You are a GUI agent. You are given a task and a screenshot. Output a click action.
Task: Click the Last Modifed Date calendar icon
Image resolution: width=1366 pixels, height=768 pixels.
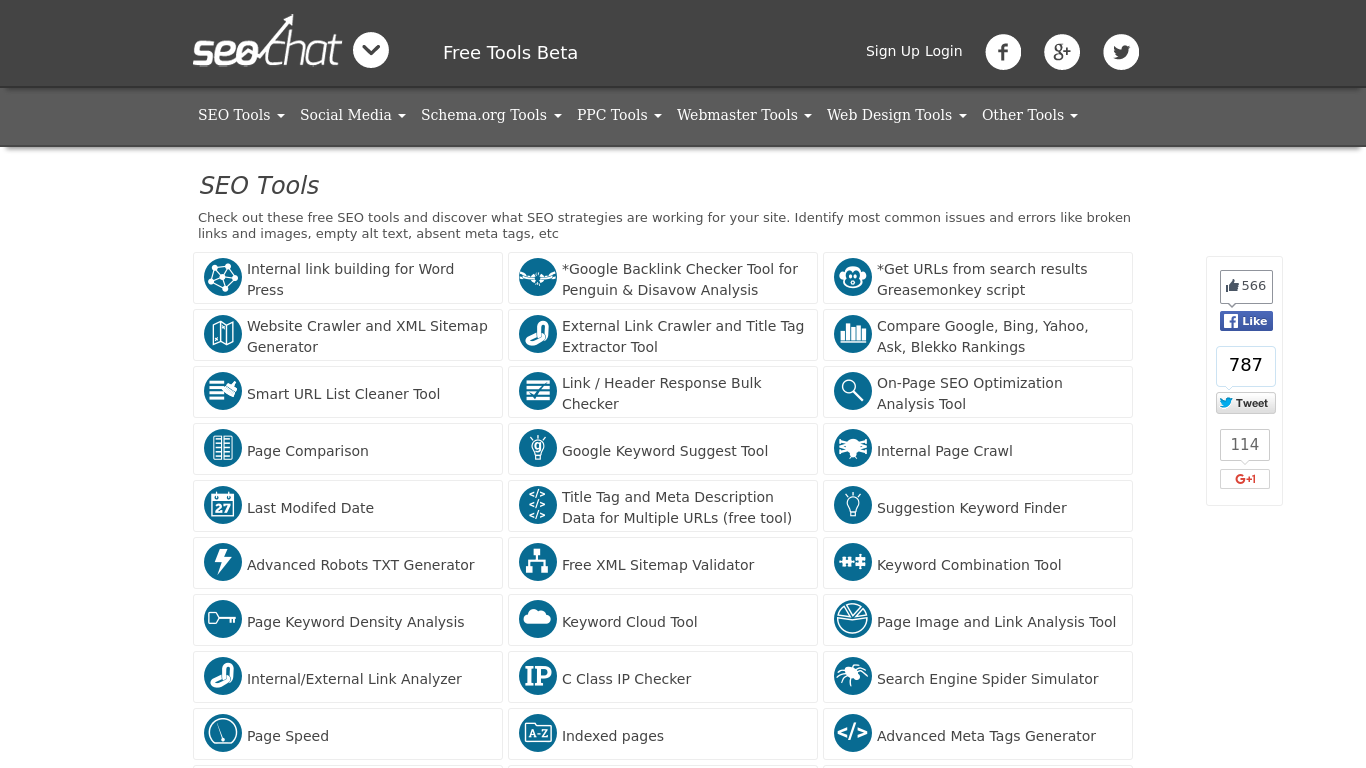pos(223,505)
